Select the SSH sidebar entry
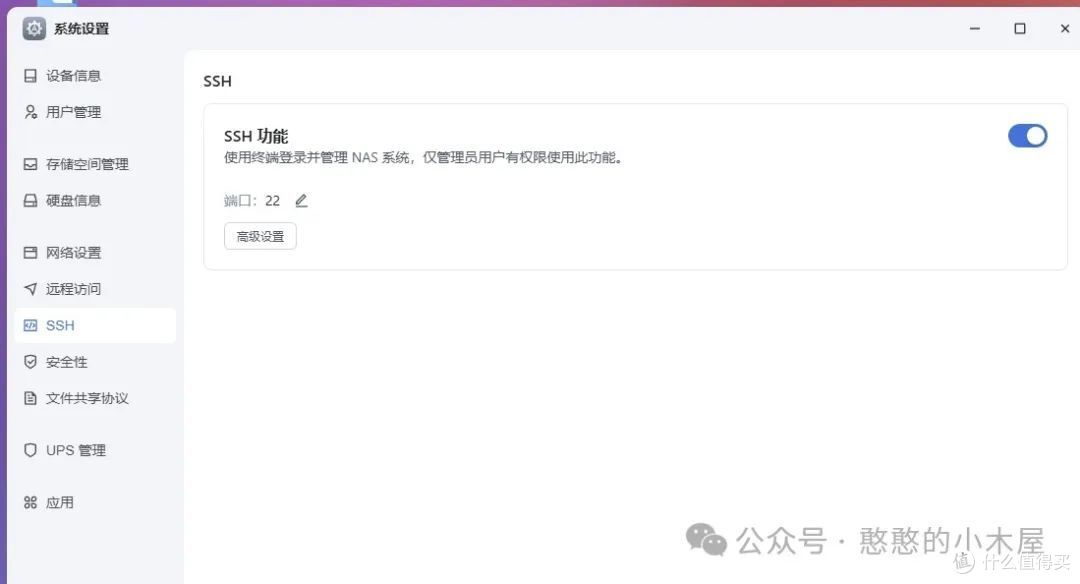1080x584 pixels. 95,325
